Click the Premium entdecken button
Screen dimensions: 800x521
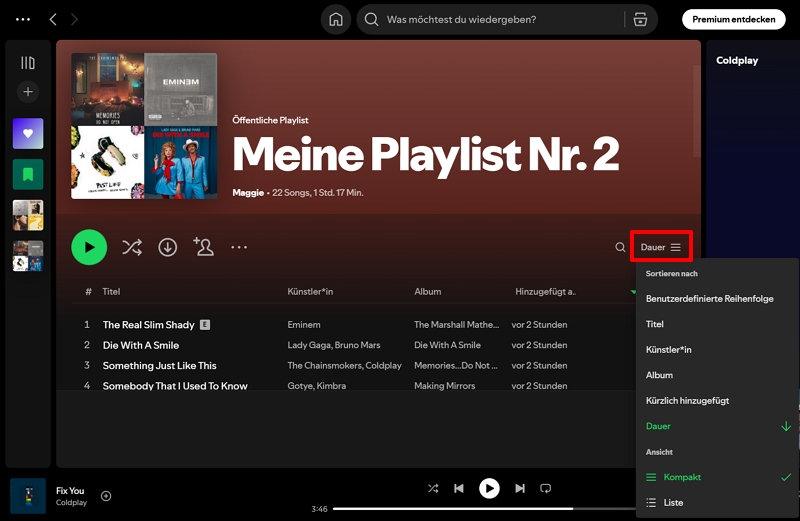733,19
